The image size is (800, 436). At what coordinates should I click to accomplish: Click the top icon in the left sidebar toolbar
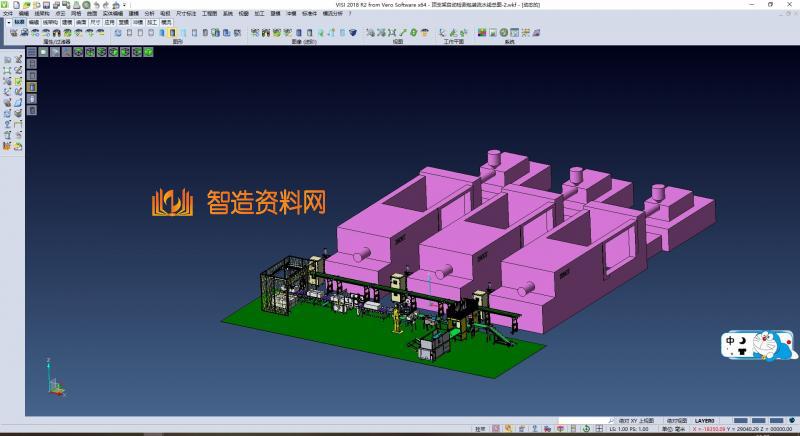[8, 60]
